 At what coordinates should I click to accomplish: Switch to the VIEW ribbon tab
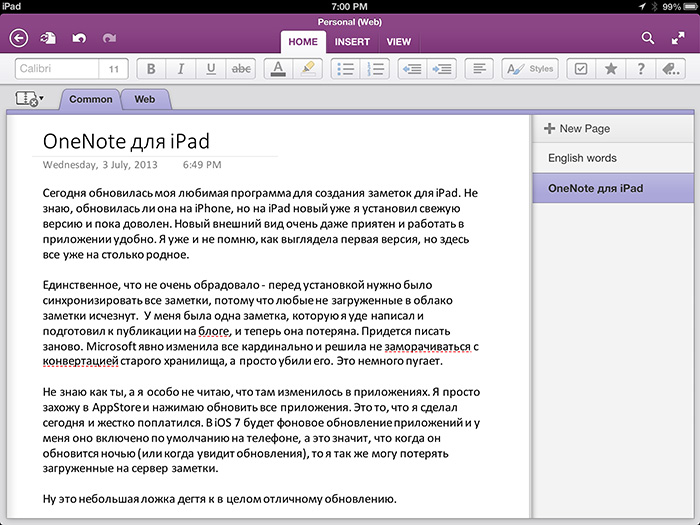pyautogui.click(x=398, y=42)
